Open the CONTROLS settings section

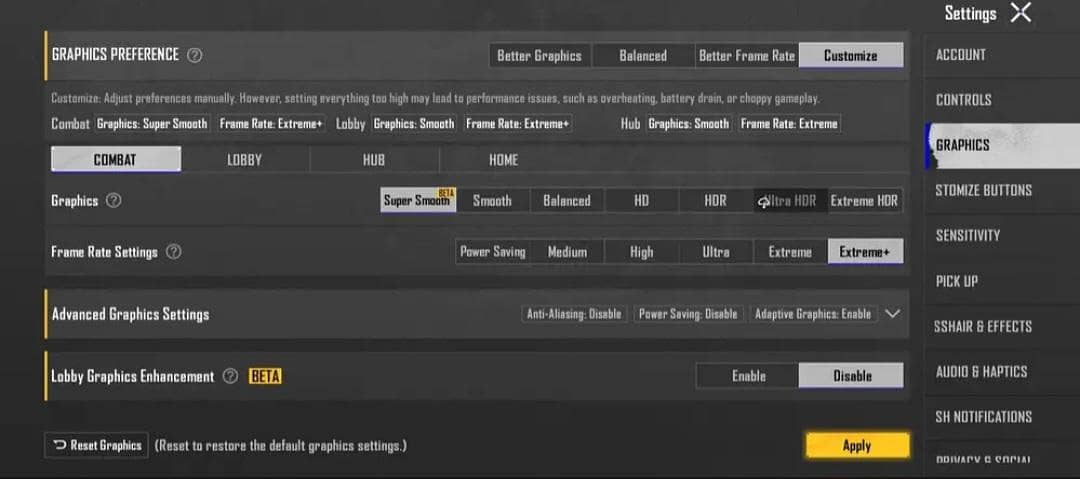964,100
